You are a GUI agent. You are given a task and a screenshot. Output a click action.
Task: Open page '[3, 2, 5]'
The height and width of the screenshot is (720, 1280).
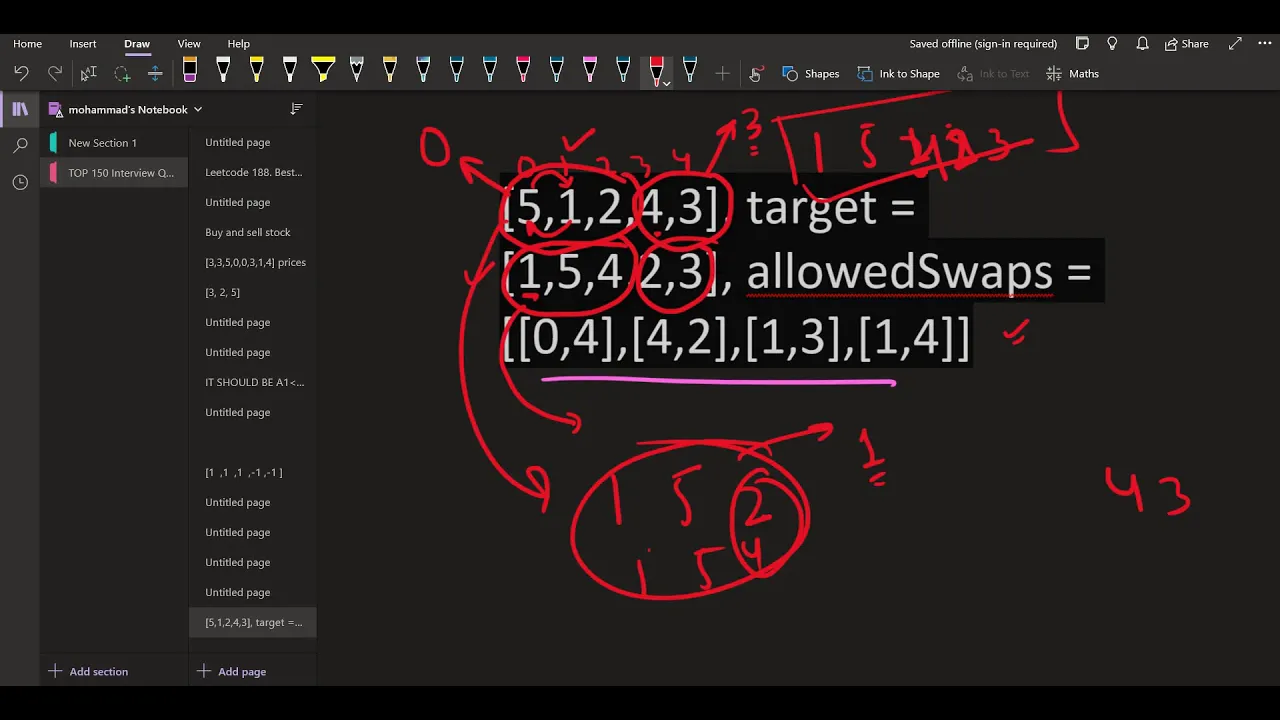[x=253, y=292]
